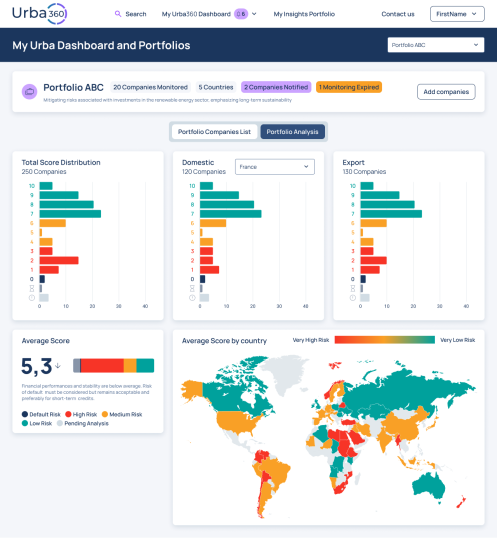Viewport: 497px width, 538px height.
Task: Click the hourglass icon in Total Score chart
Action: (32, 288)
